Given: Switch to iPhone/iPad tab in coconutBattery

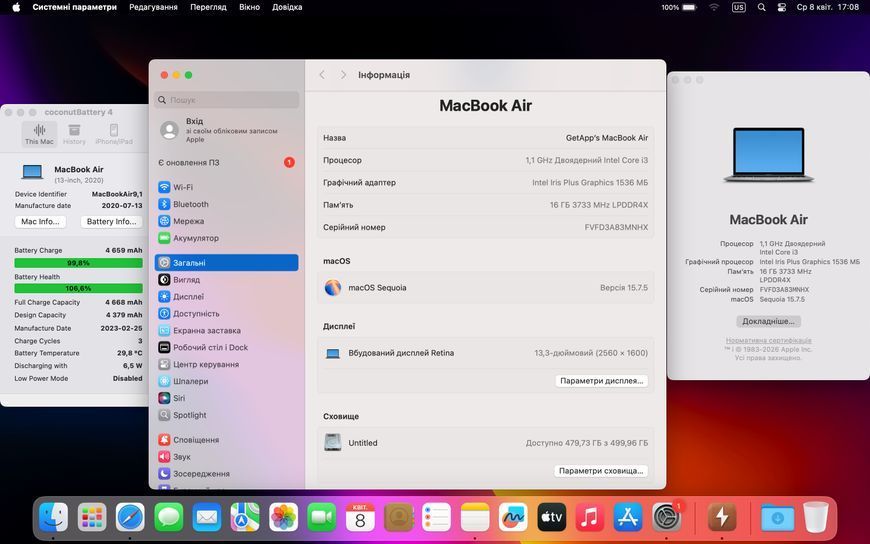Looking at the screenshot, I should [114, 134].
